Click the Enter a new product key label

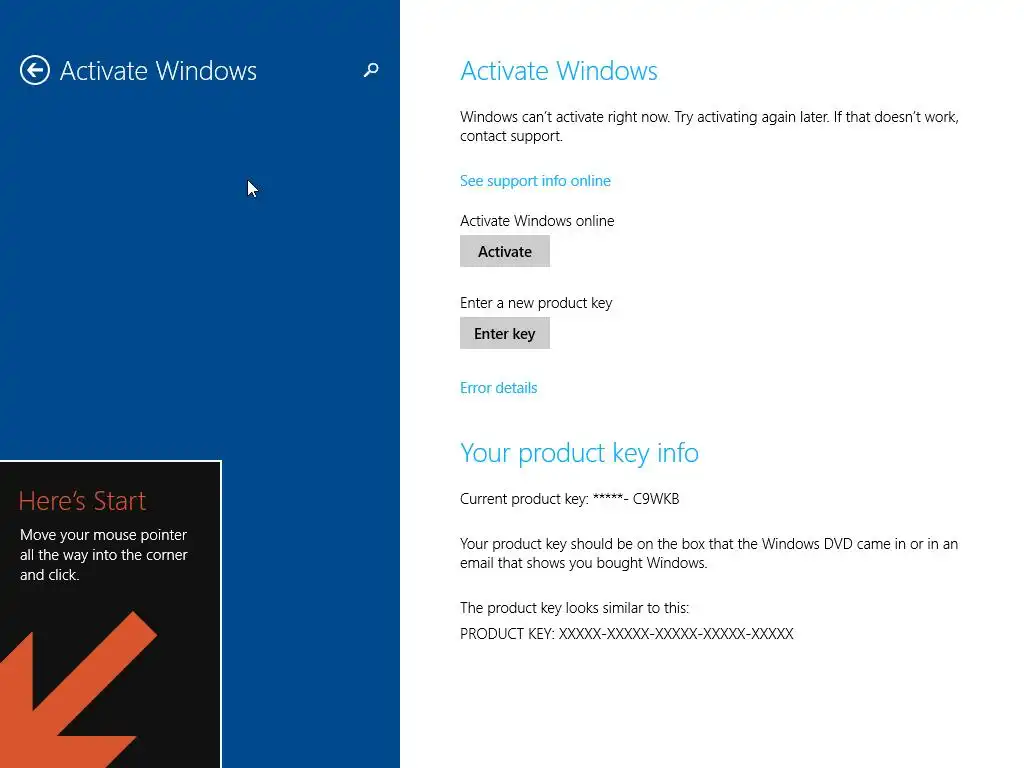(x=536, y=303)
